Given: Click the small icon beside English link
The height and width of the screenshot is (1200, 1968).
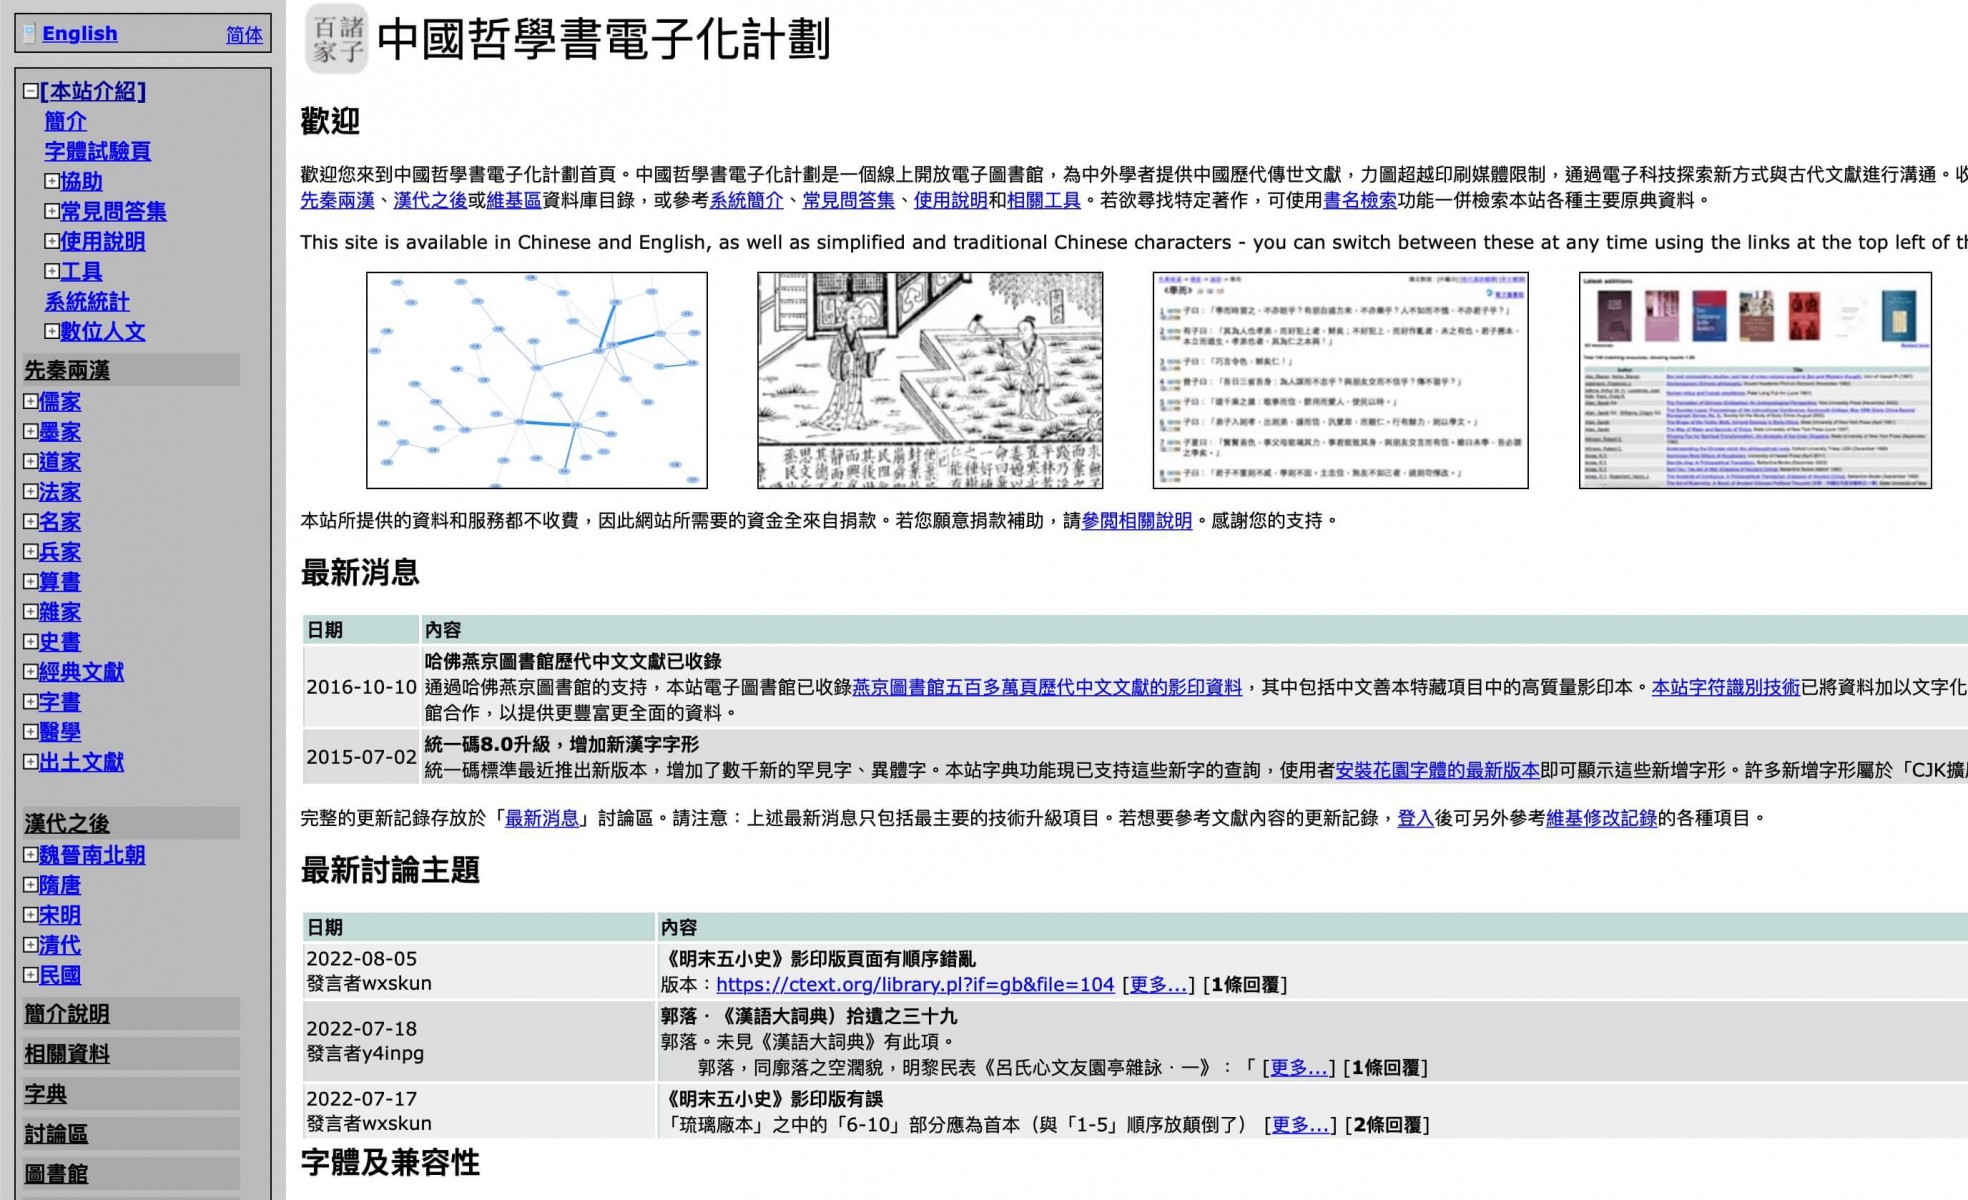Looking at the screenshot, I should click(x=30, y=33).
